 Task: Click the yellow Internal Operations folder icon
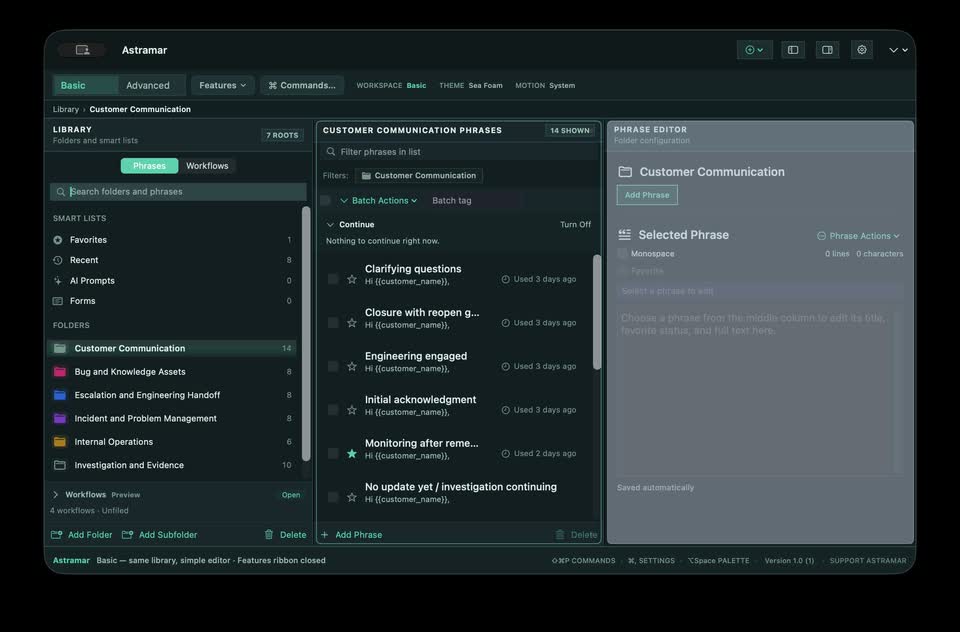[x=59, y=442]
